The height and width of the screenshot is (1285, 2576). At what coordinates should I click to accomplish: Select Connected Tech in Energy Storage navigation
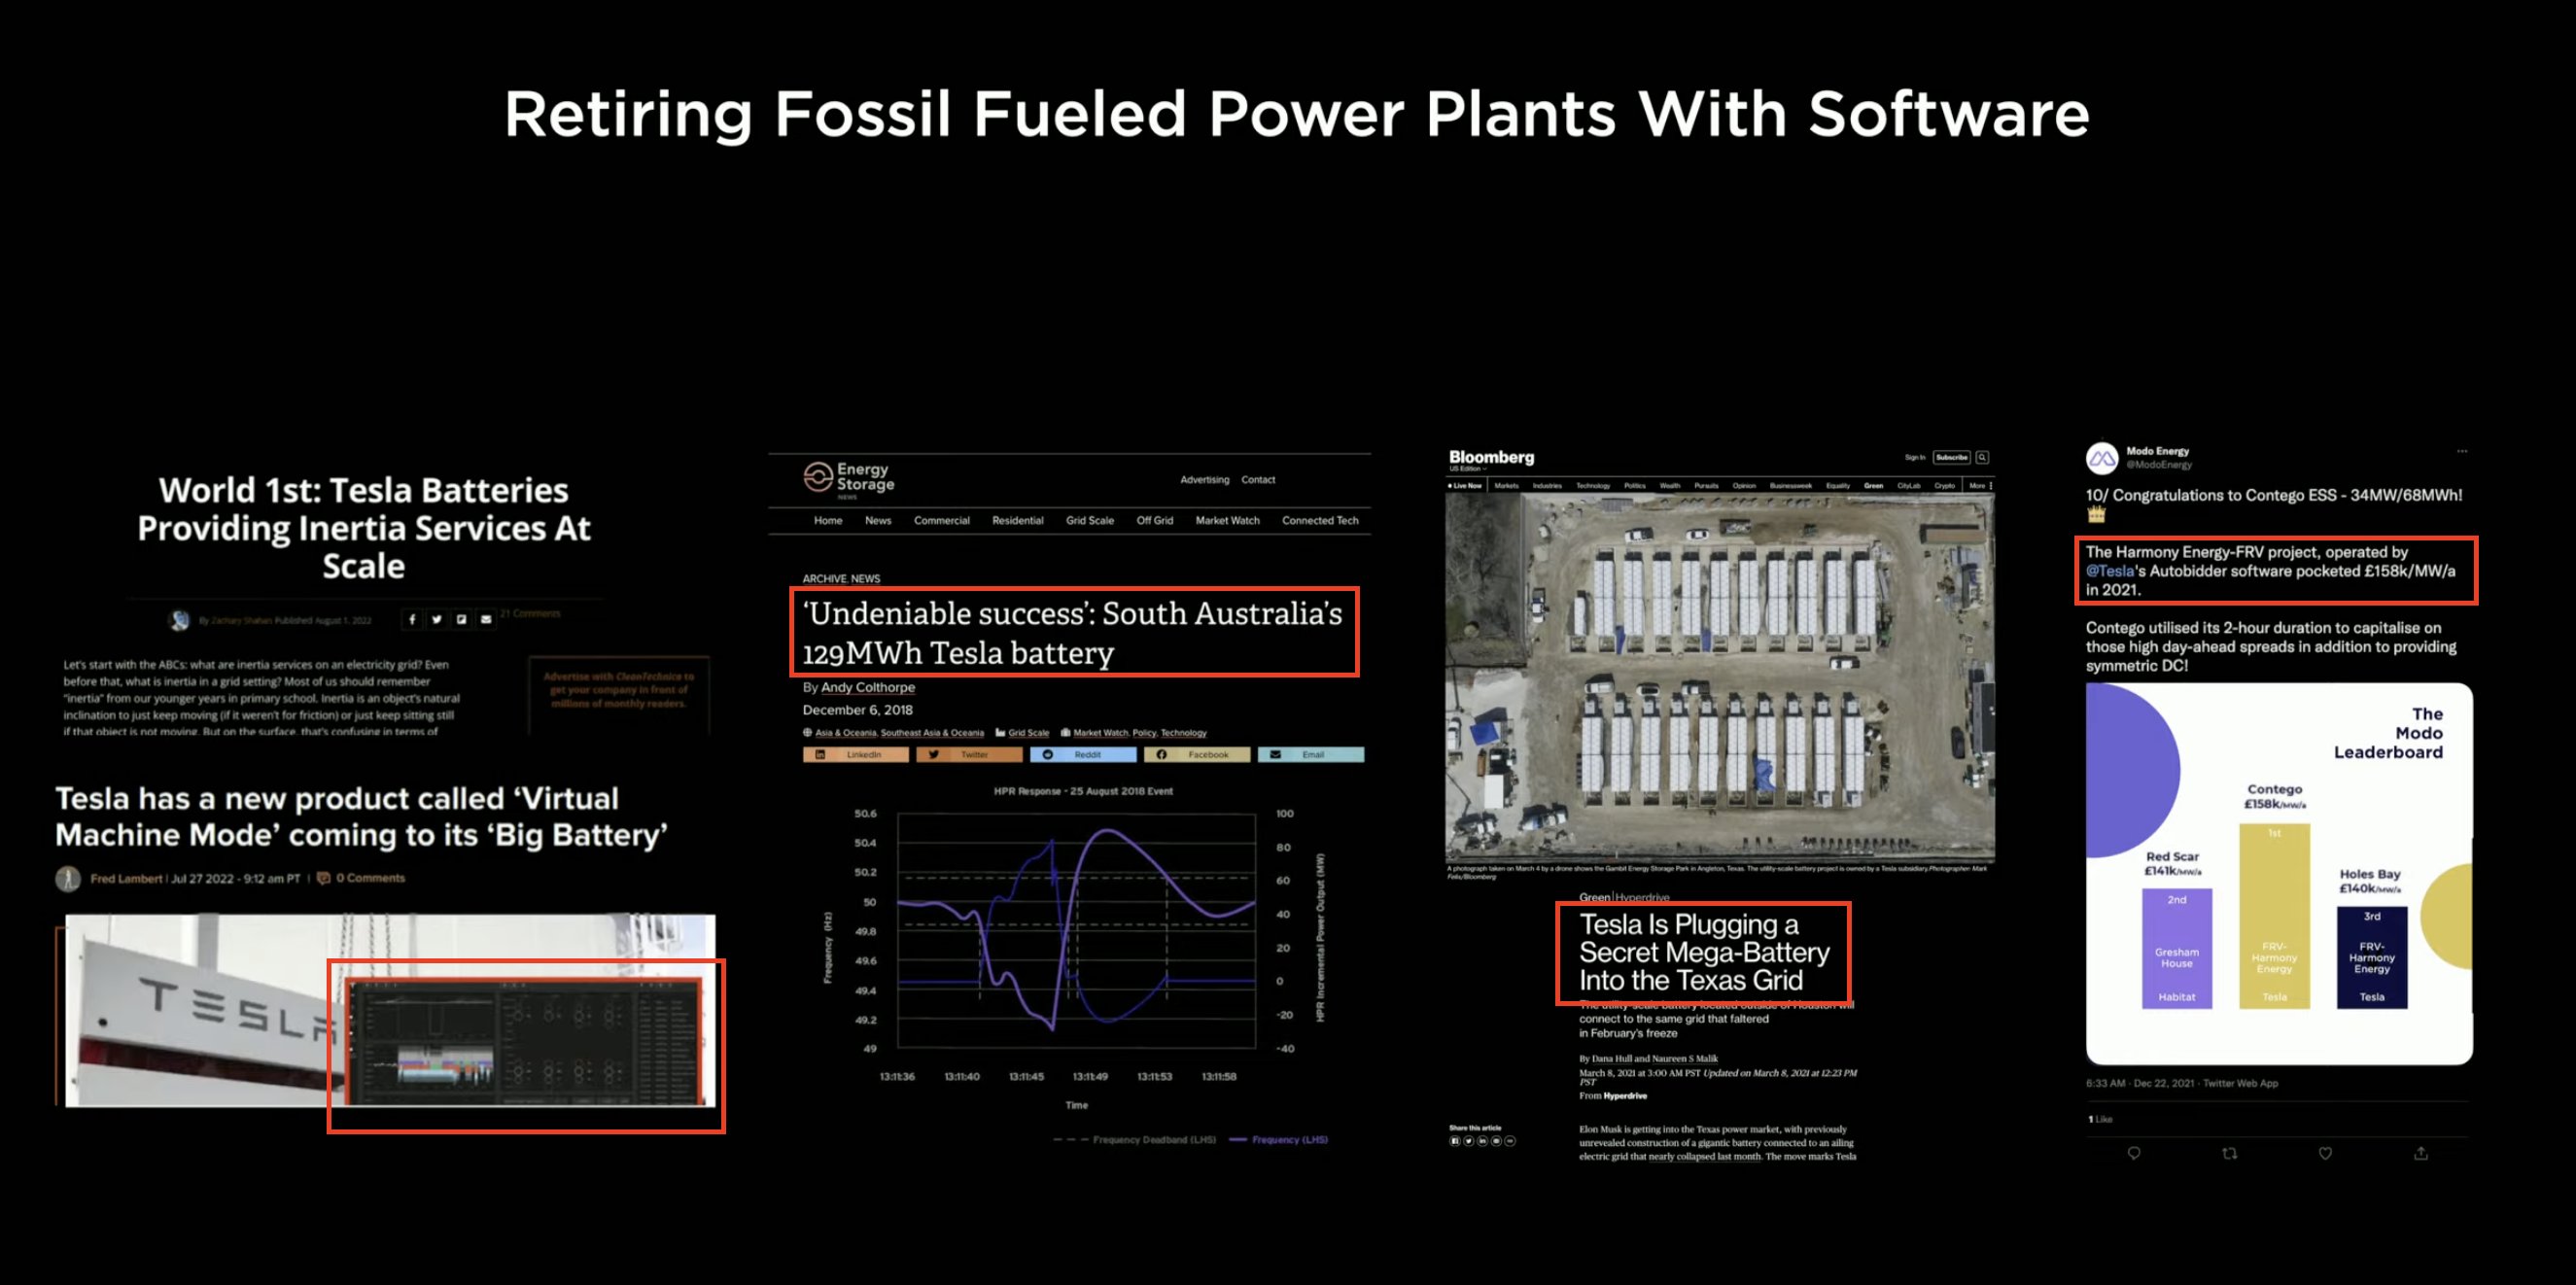pyautogui.click(x=1320, y=521)
